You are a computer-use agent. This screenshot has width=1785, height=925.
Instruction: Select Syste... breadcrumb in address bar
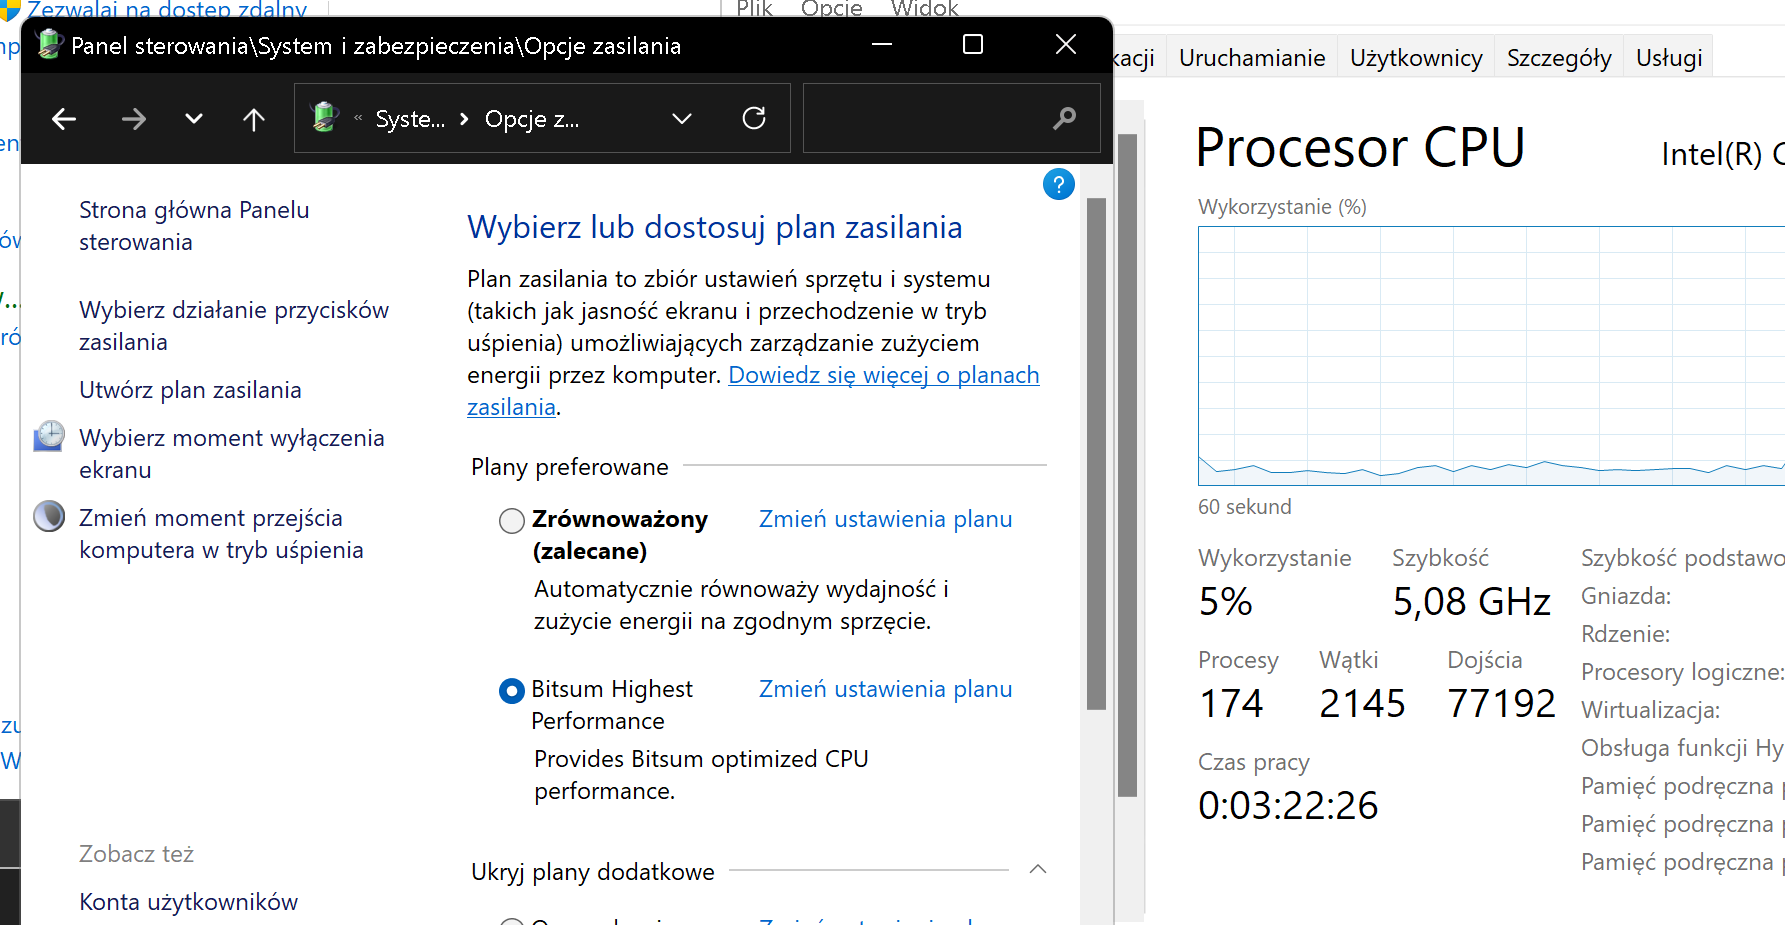410,119
